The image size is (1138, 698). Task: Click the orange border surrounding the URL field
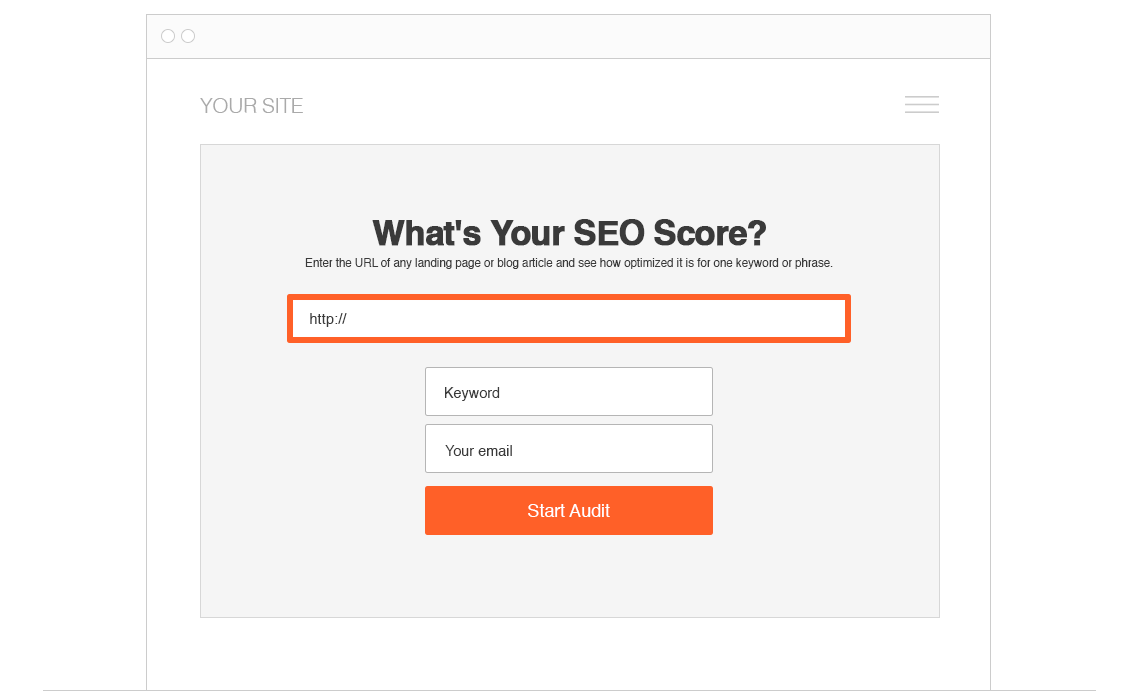[568, 297]
